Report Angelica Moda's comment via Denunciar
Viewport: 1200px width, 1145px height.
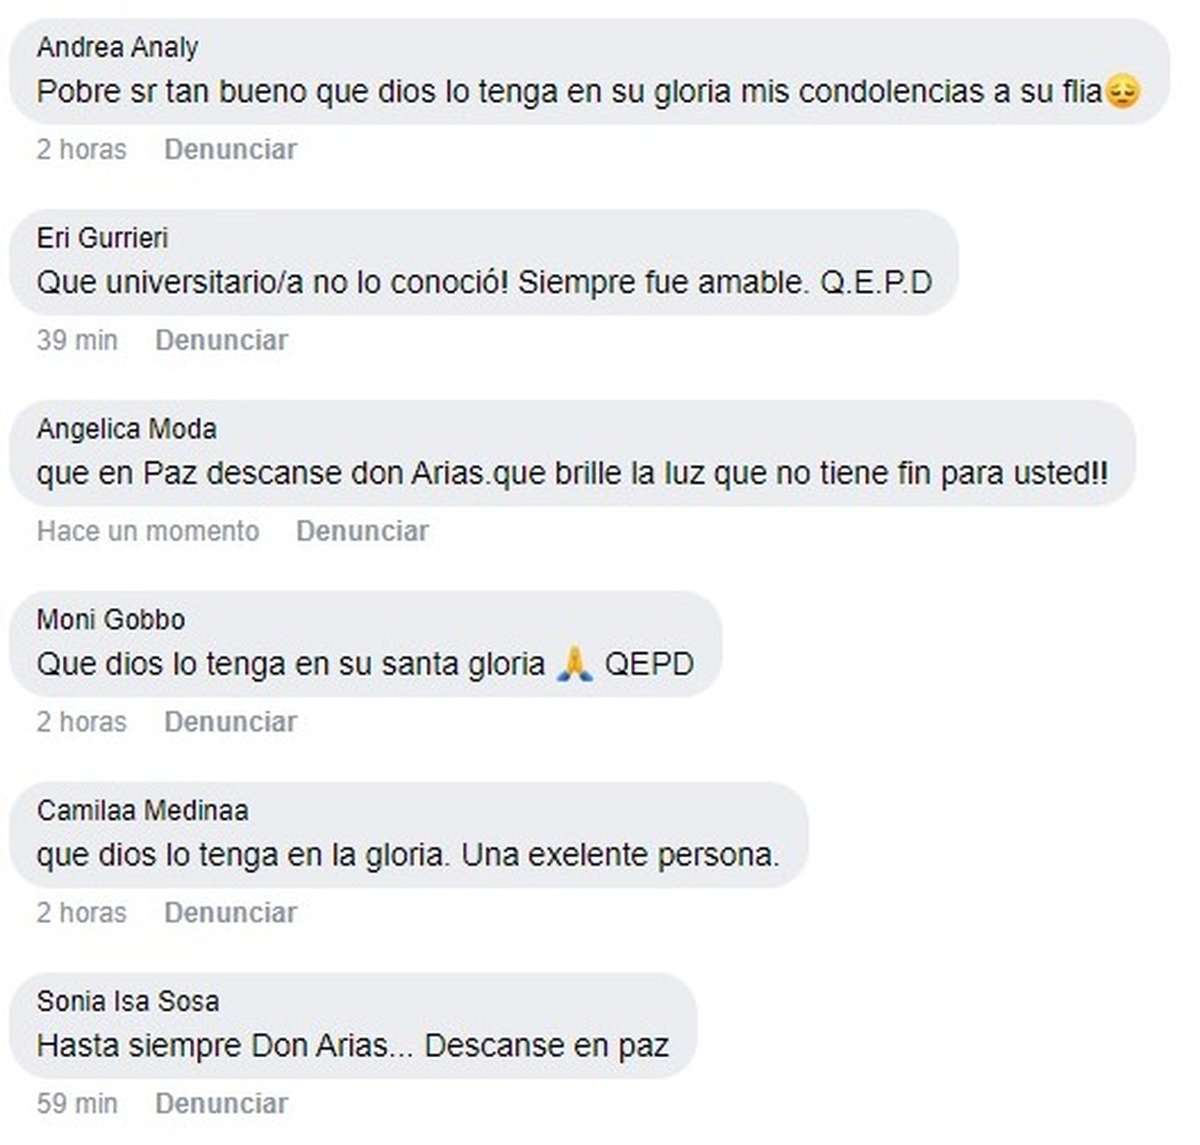pos(362,531)
